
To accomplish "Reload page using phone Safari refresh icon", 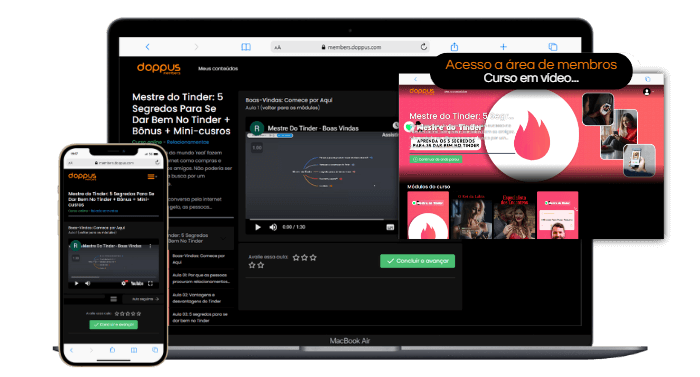I will click(x=157, y=163).
